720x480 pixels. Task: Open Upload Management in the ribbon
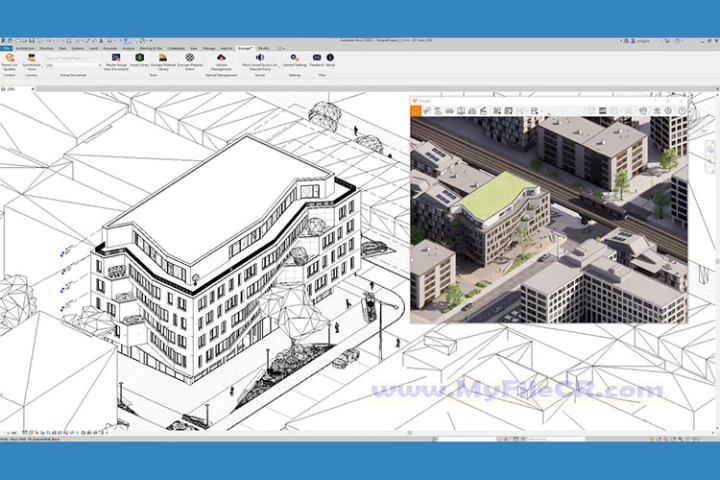click(x=220, y=58)
